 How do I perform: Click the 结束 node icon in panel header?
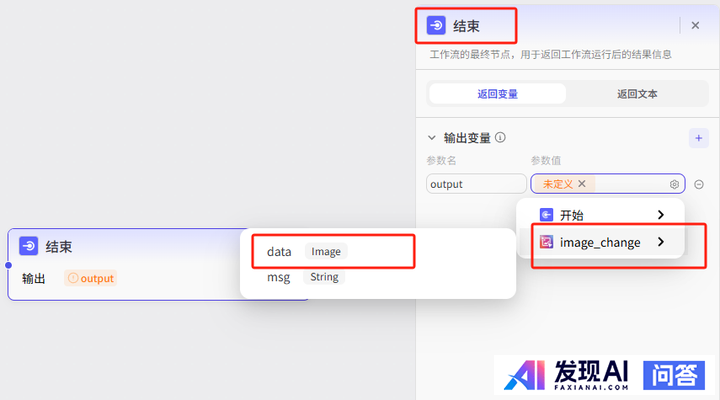(436, 26)
